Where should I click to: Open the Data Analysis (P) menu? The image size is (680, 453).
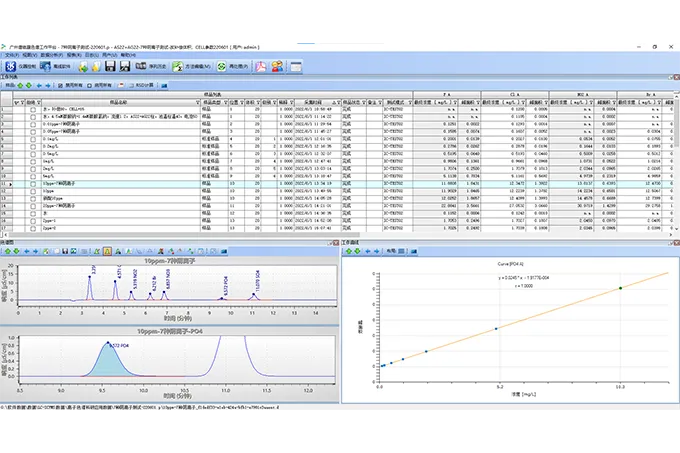pyautogui.click(x=52, y=55)
